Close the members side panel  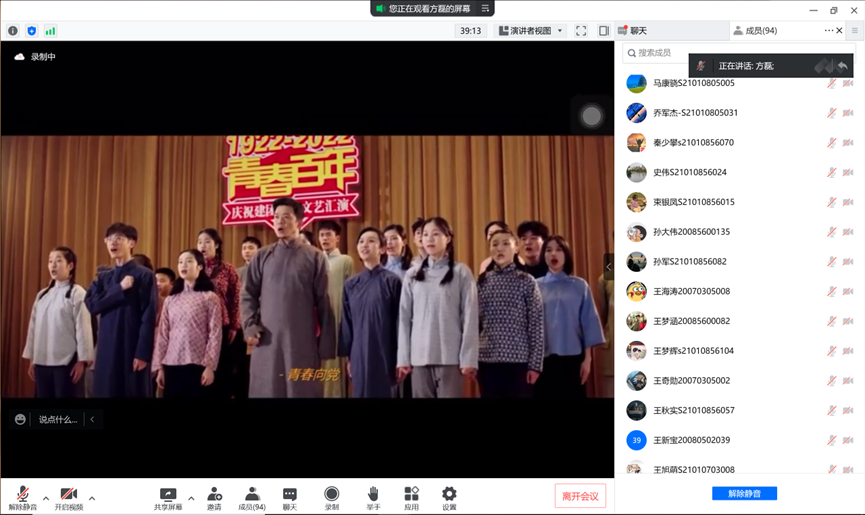(840, 30)
